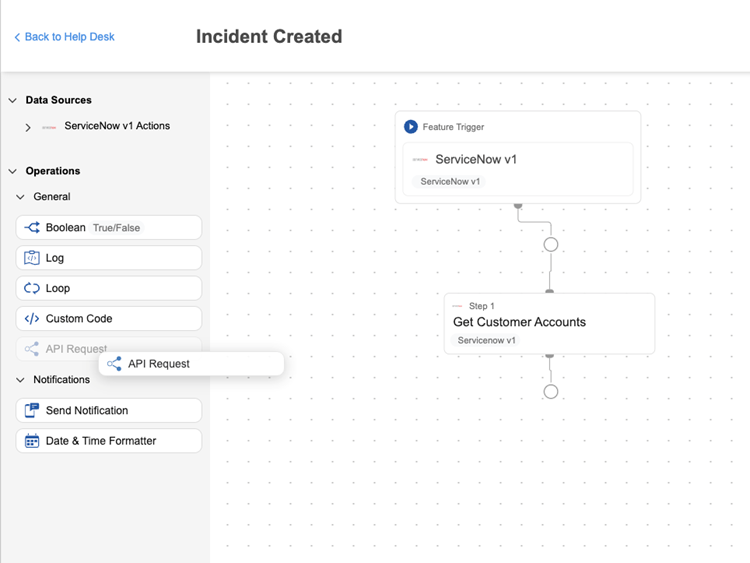The image size is (750, 563).
Task: Click the Step 1 ServiceNow logo
Action: coord(457,306)
